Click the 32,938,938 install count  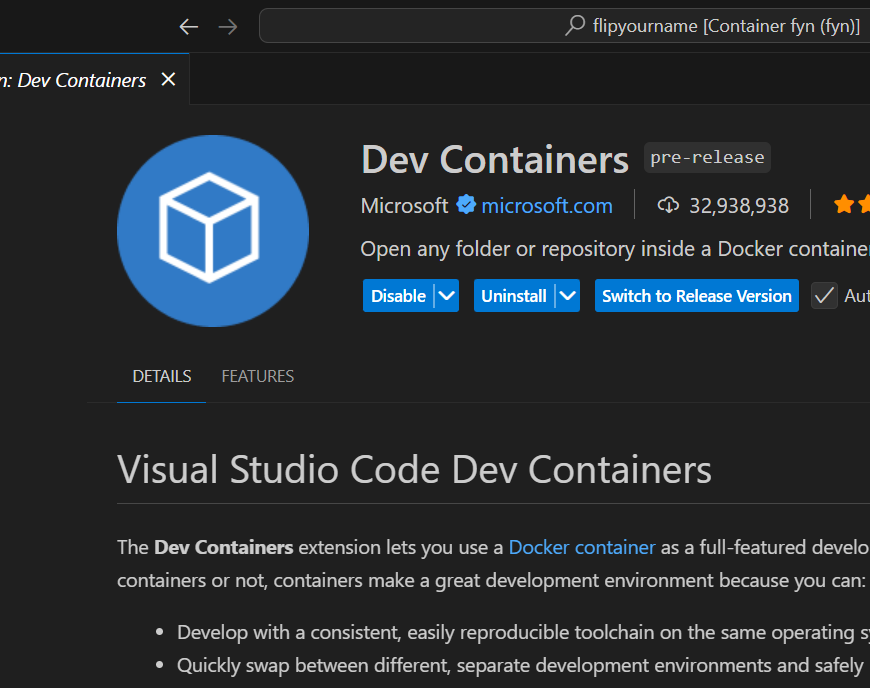click(739, 206)
